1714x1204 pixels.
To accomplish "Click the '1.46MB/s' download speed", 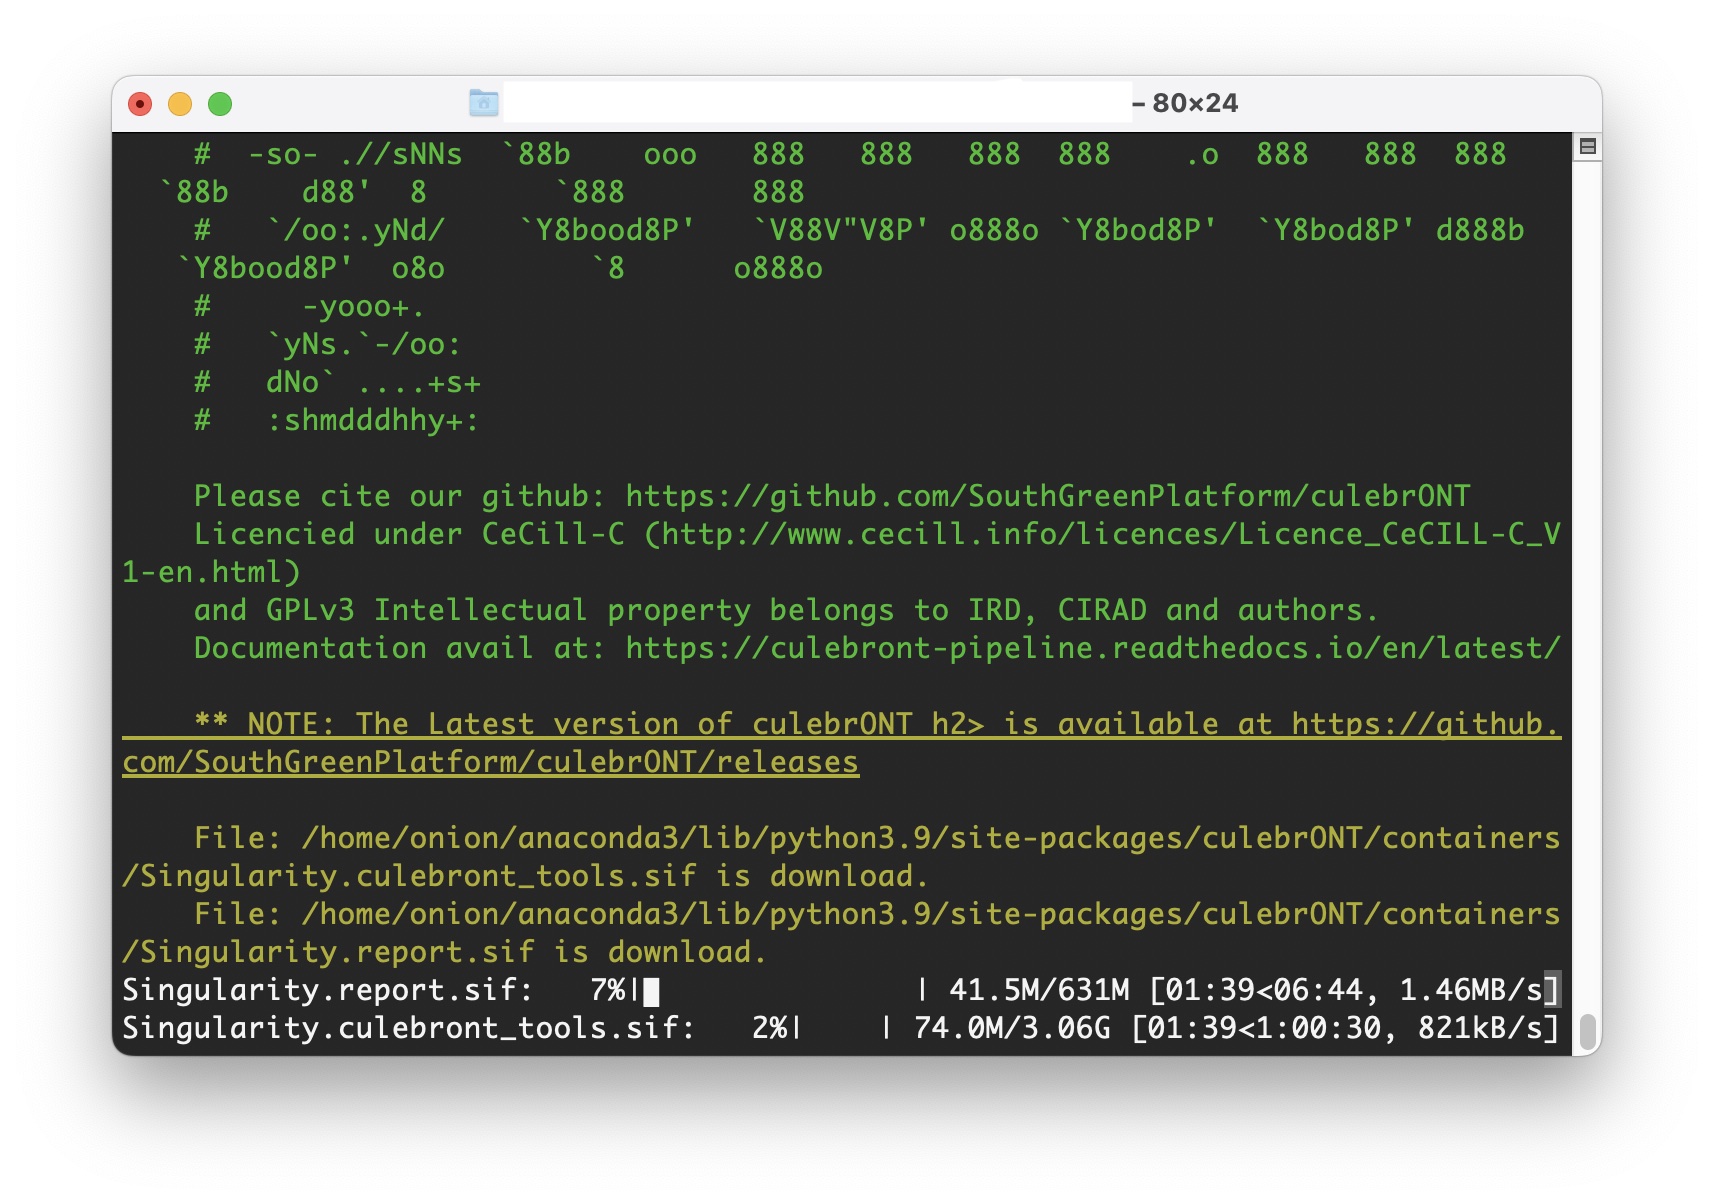I will [x=1471, y=990].
